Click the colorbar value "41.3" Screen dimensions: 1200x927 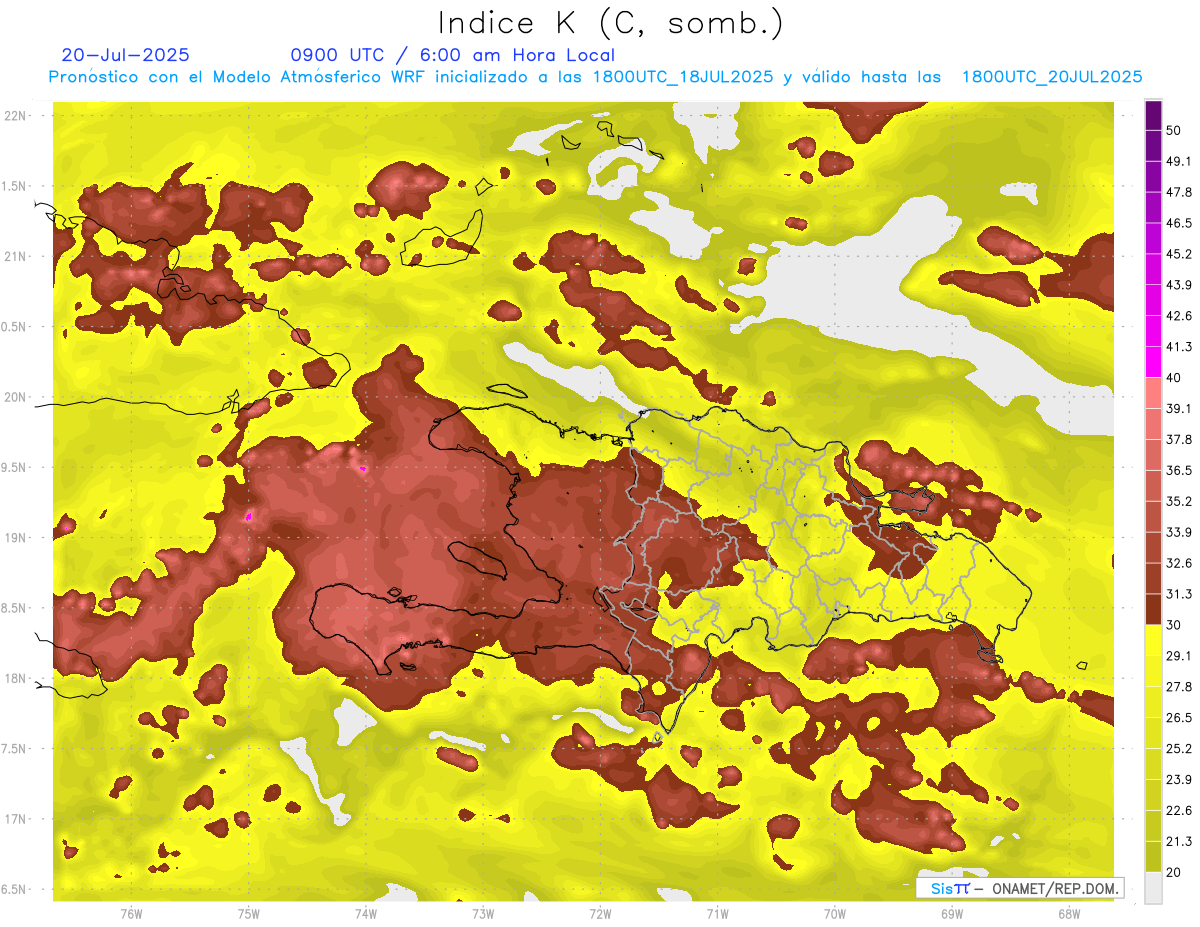(1179, 347)
